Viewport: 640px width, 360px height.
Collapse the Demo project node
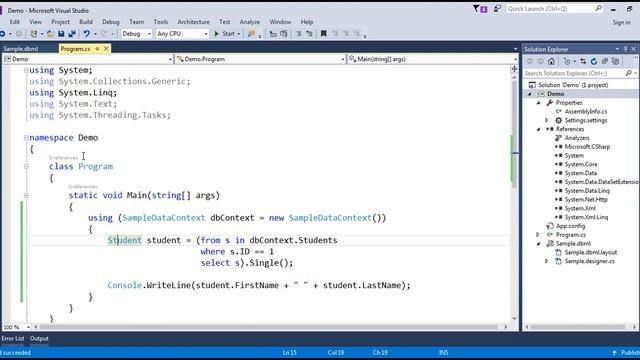pyautogui.click(x=530, y=94)
